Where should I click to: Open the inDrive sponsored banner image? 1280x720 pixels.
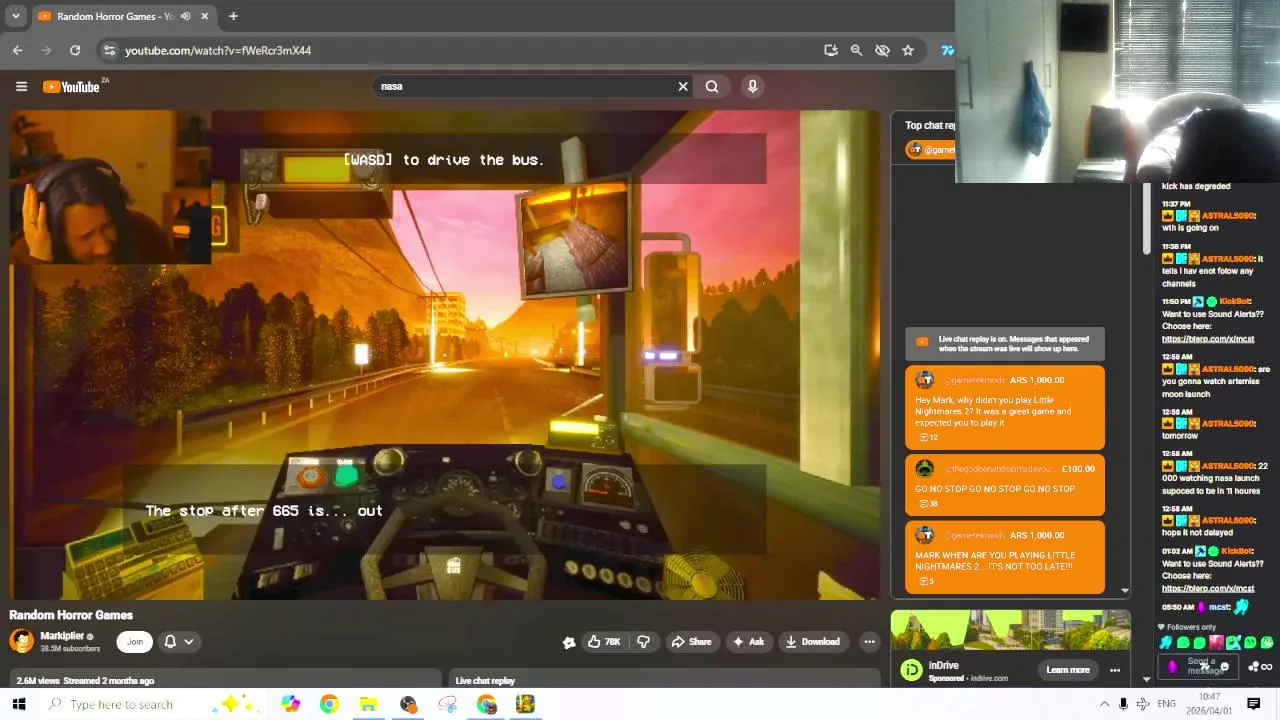(1011, 630)
